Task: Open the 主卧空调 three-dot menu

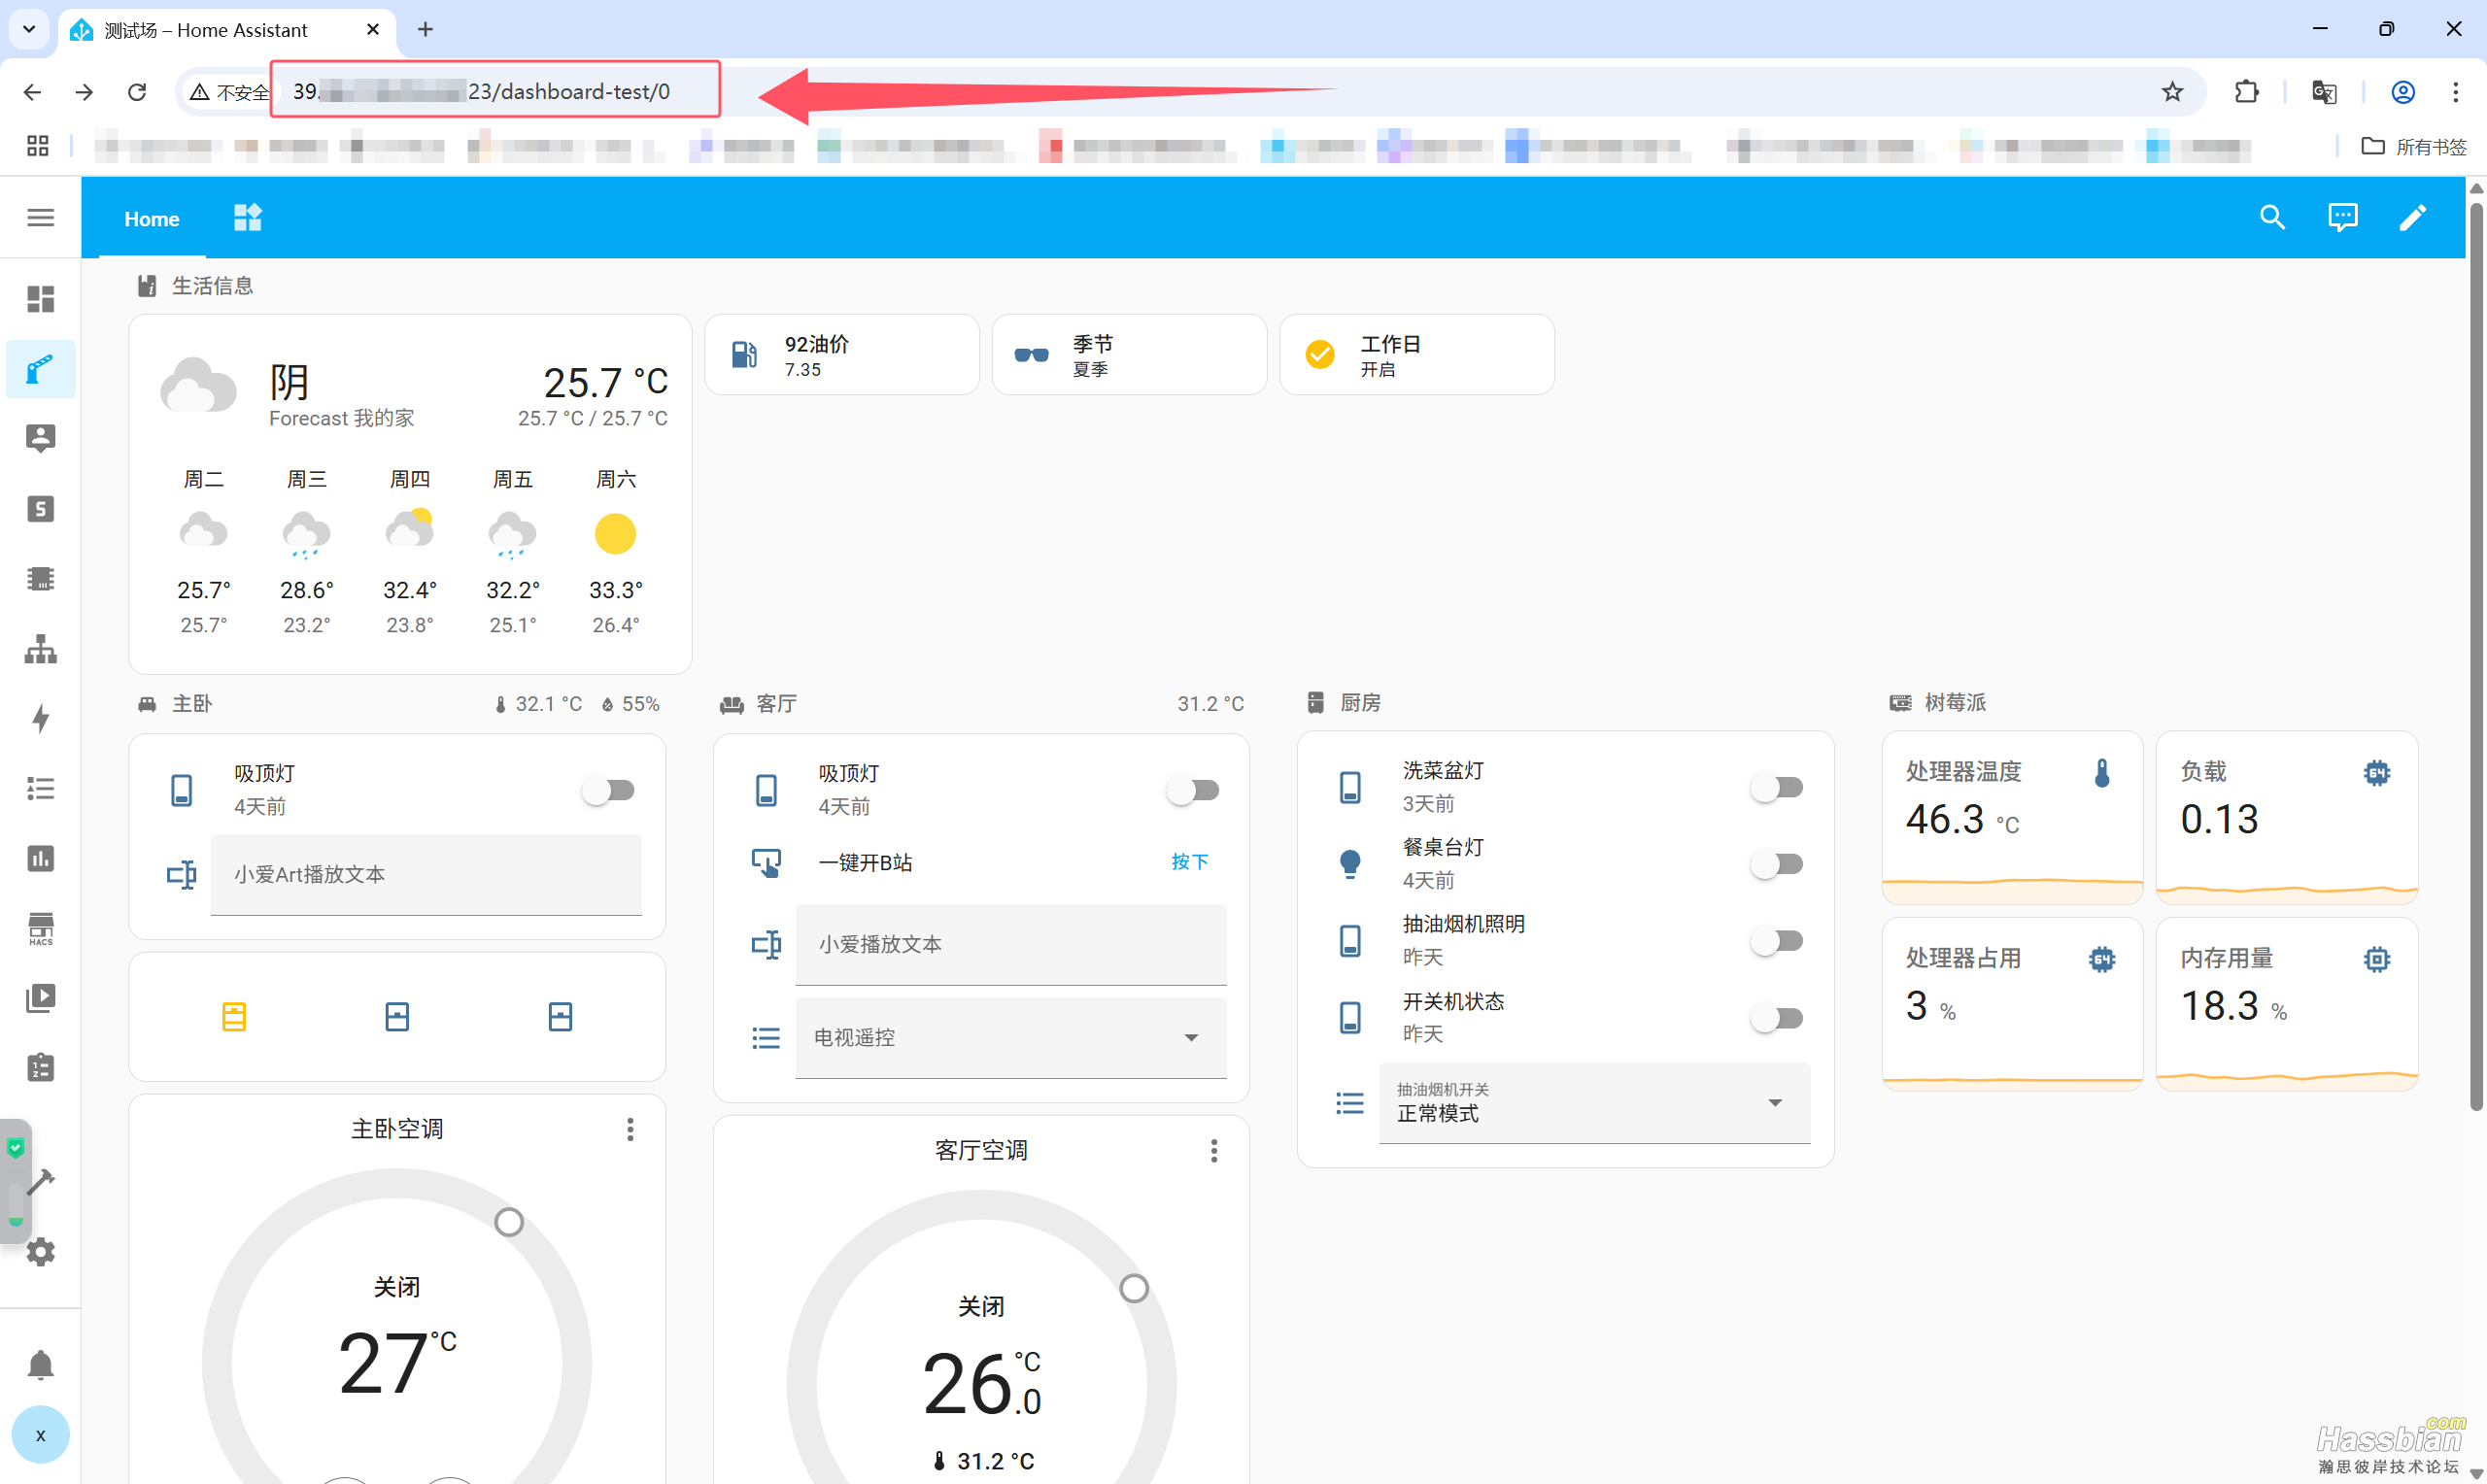Action: (x=630, y=1129)
